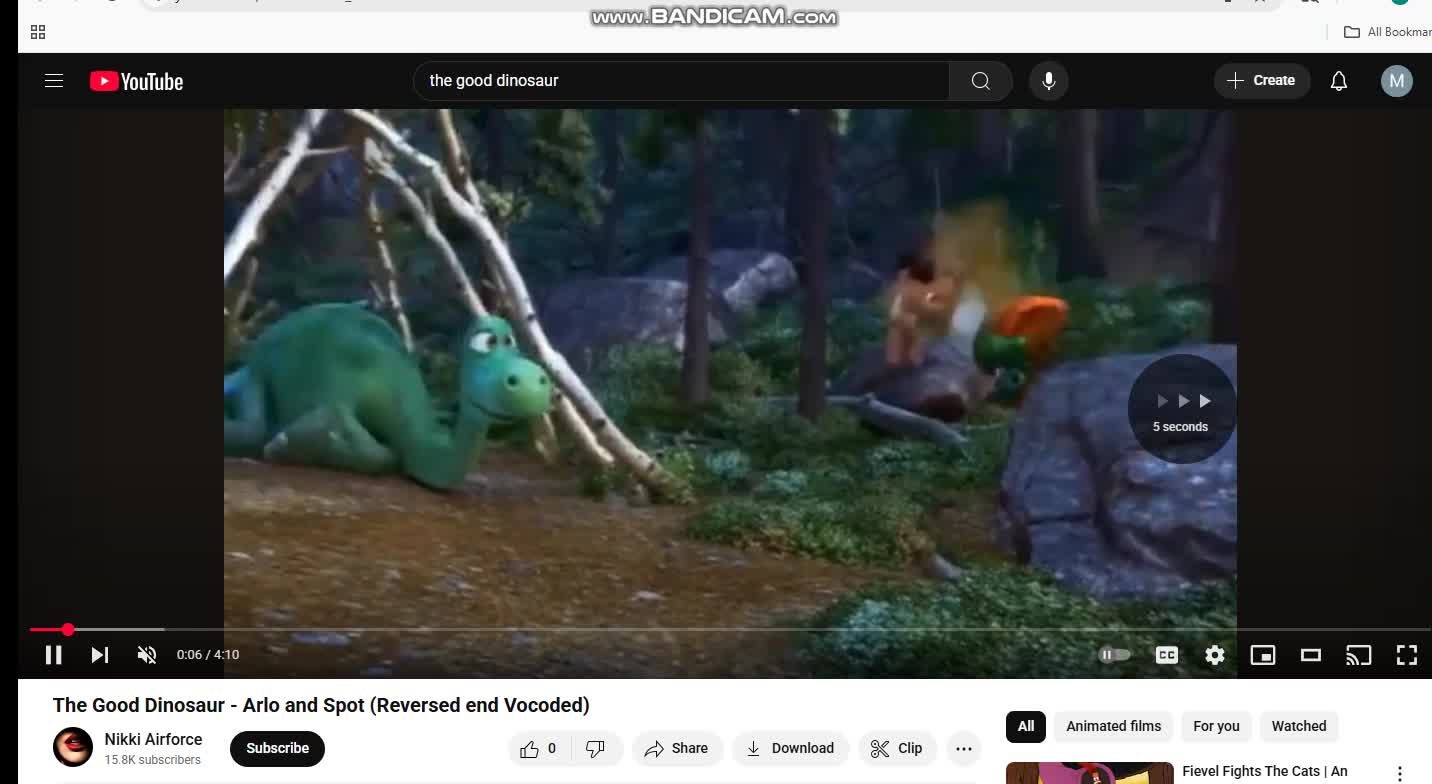The image size is (1432, 784).
Task: Open the notifications bell
Action: tap(1338, 81)
